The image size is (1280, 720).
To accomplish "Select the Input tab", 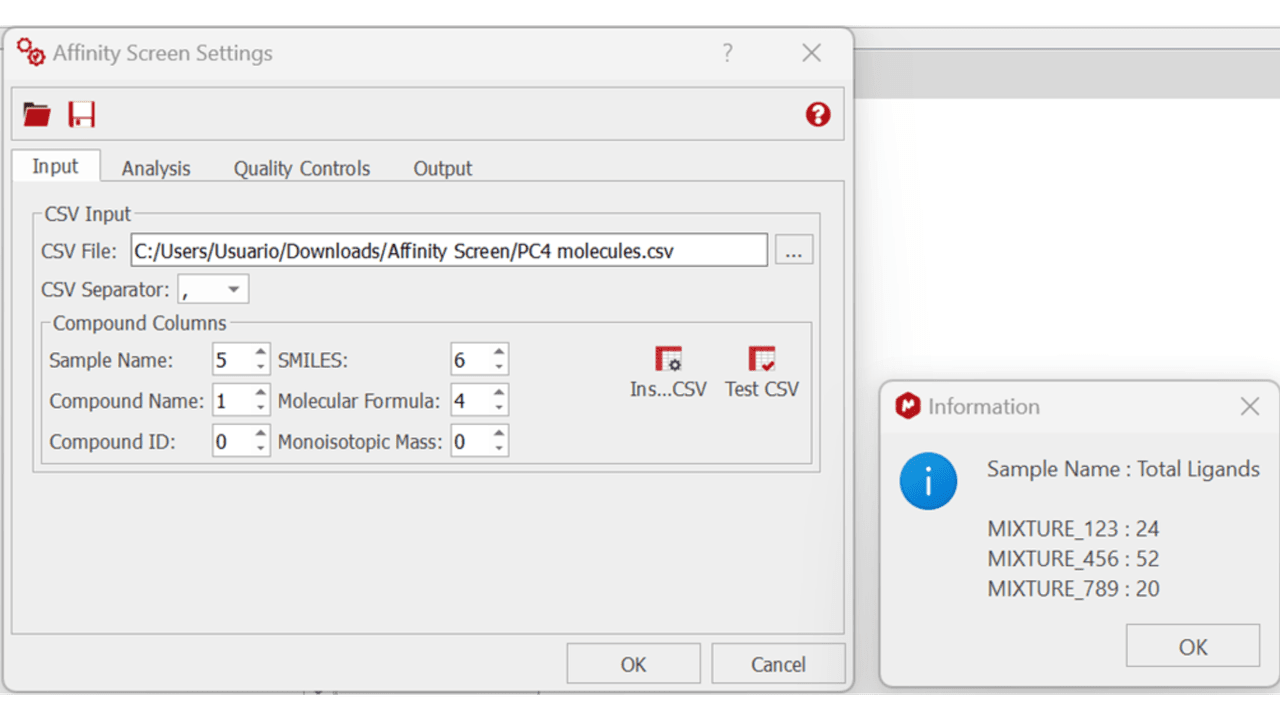I will (55, 166).
